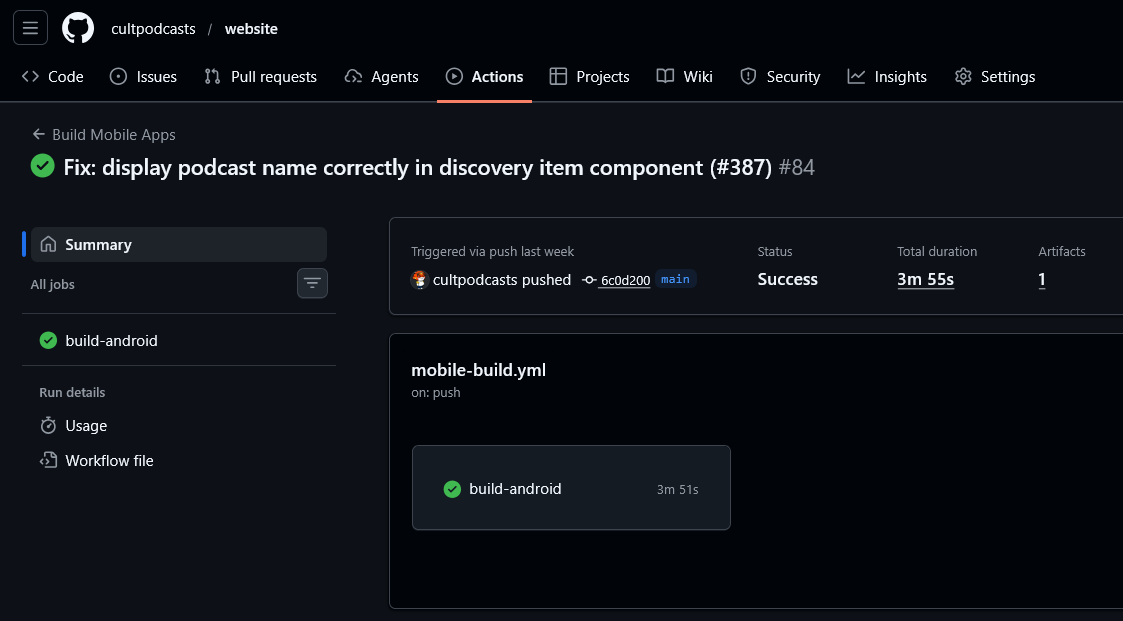Image resolution: width=1123 pixels, height=621 pixels.
Task: Open the Pull requests tab
Action: tap(260, 76)
